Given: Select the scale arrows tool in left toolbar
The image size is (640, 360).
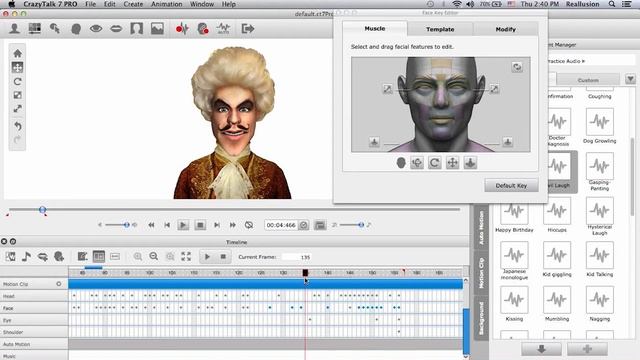Looking at the screenshot, I should click(x=18, y=109).
